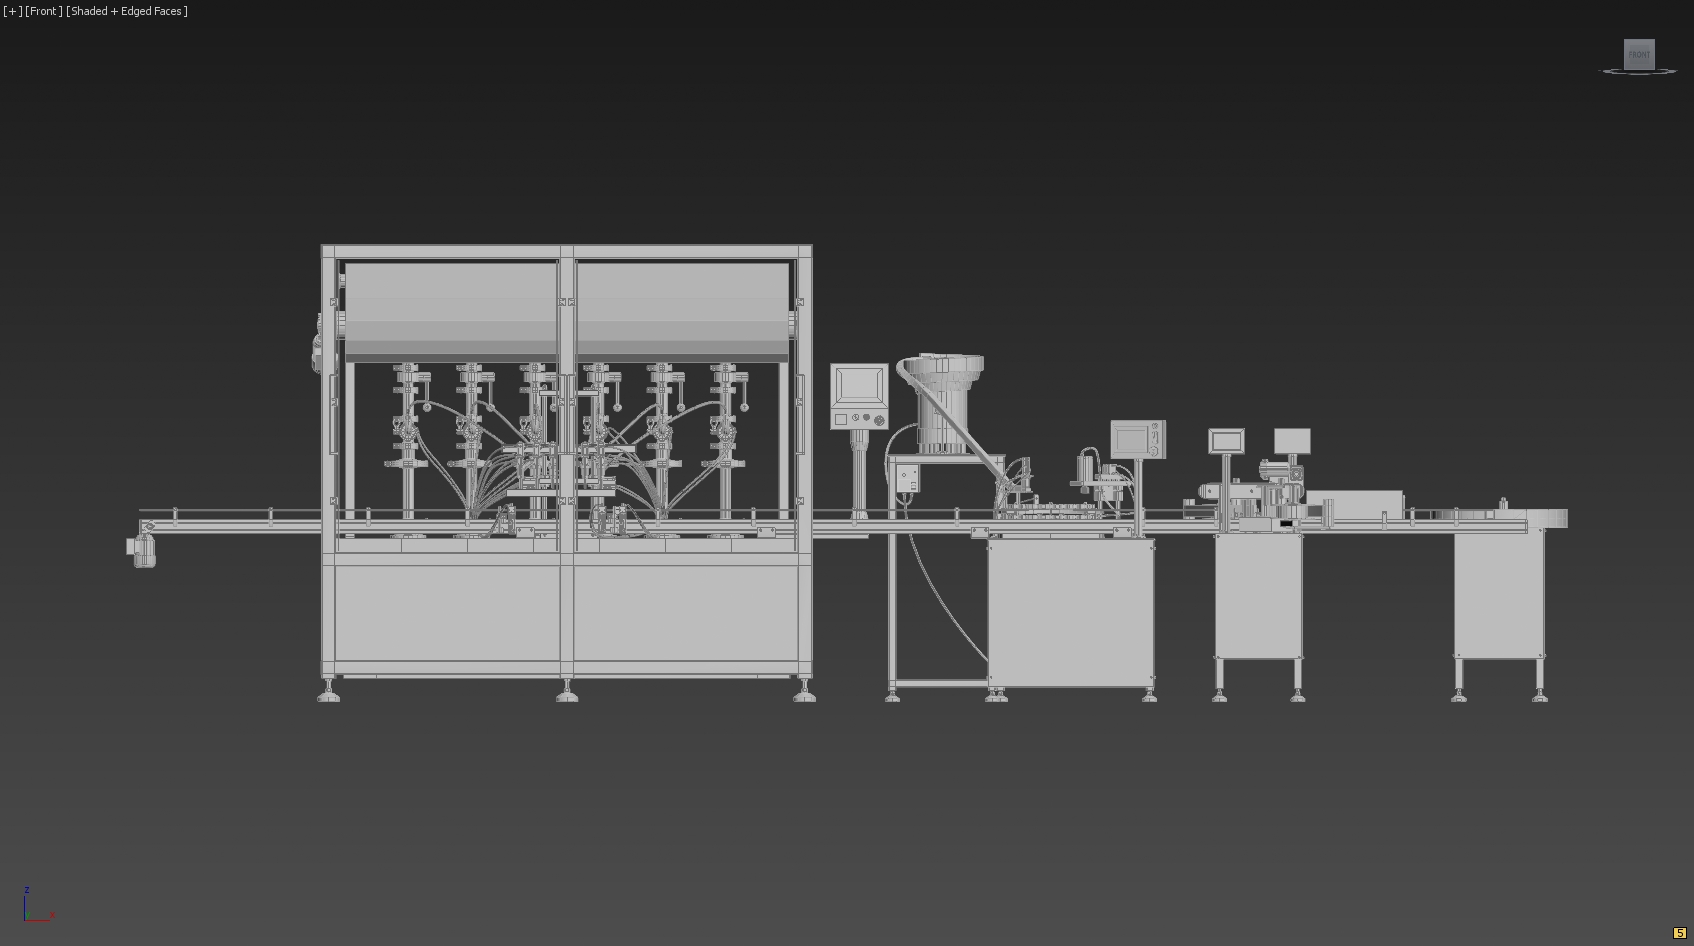The height and width of the screenshot is (946, 1694).
Task: Open the [Front] point-of-view viewport menu
Action: pyautogui.click(x=43, y=11)
